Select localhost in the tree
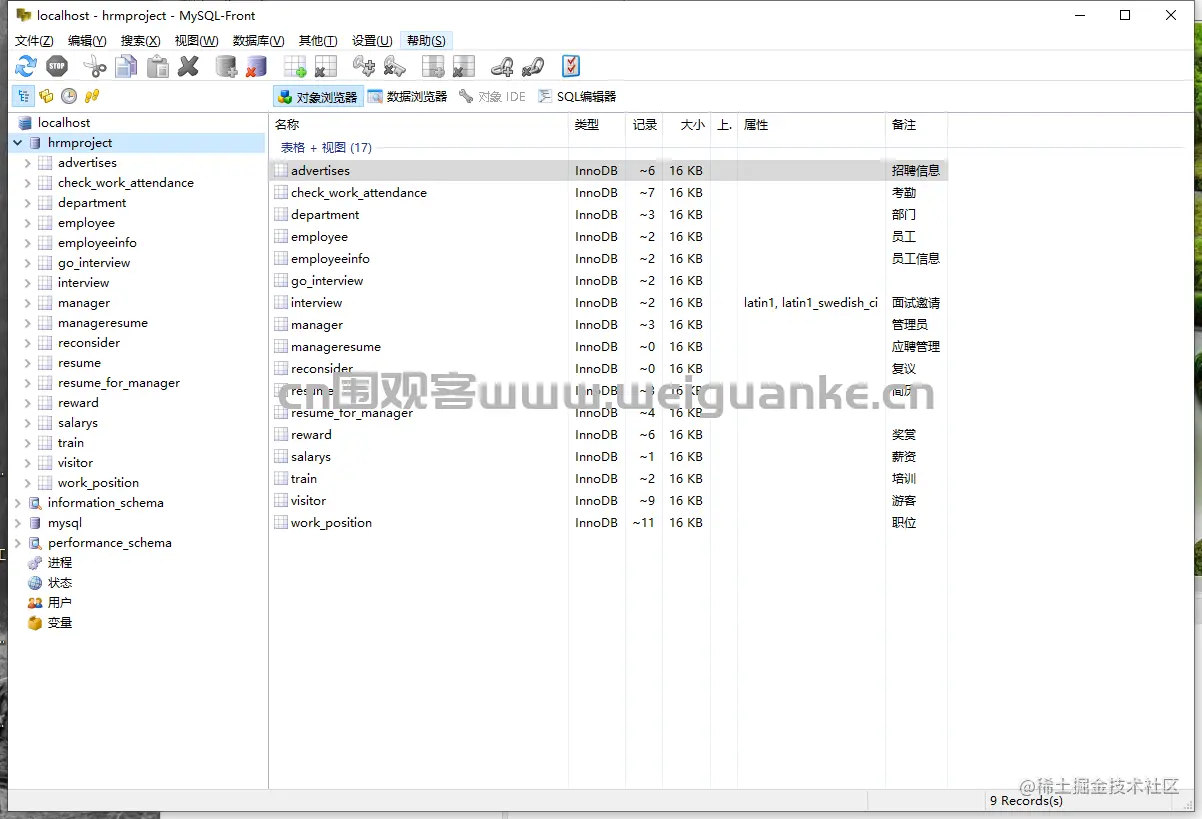 (63, 123)
